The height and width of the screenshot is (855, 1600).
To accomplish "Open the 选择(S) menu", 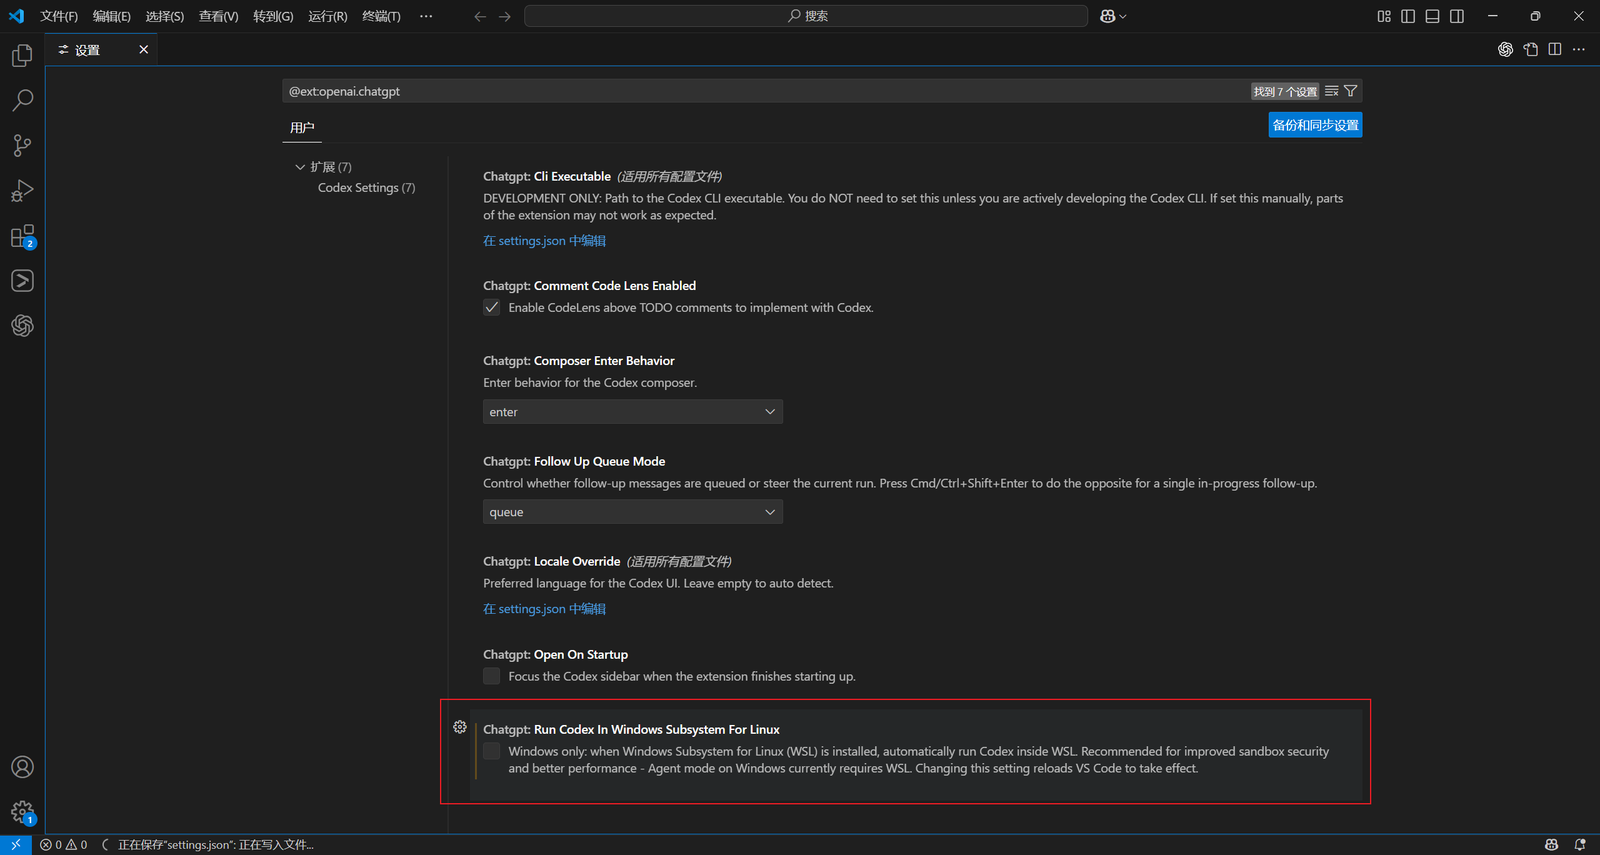I will [x=165, y=16].
